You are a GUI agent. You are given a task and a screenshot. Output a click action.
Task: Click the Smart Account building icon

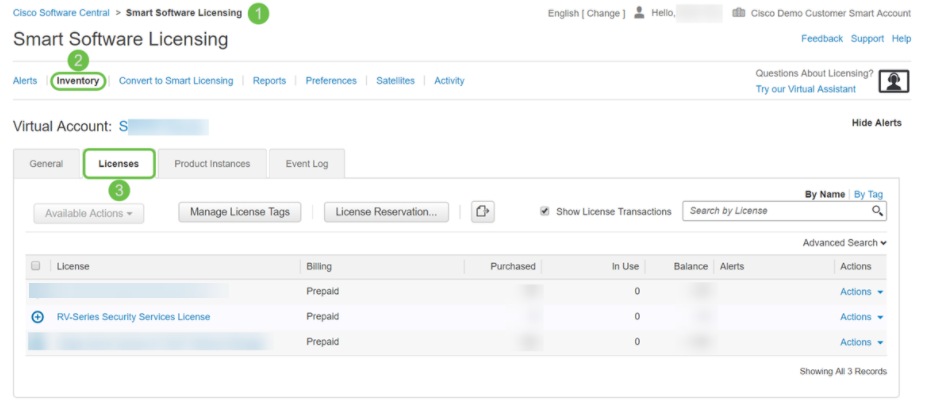pyautogui.click(x=739, y=13)
